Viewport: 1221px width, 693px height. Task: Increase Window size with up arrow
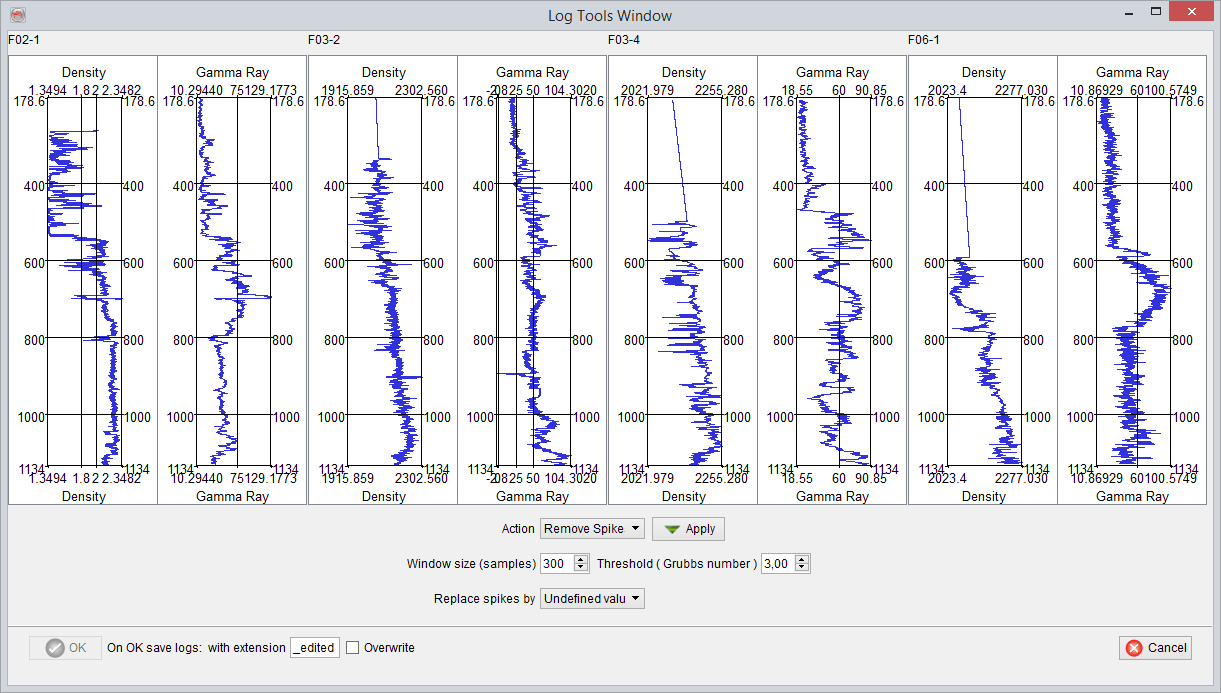[x=582, y=559]
